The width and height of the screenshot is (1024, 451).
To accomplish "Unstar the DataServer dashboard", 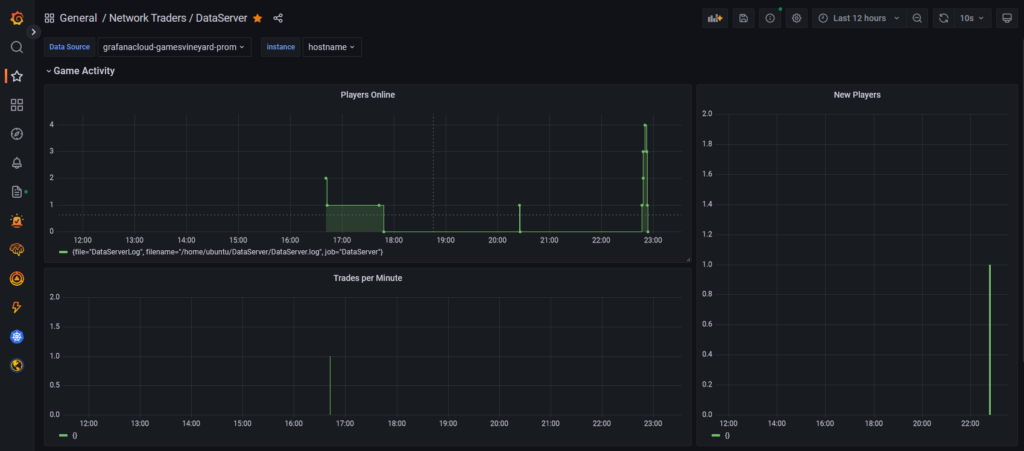I will point(257,18).
